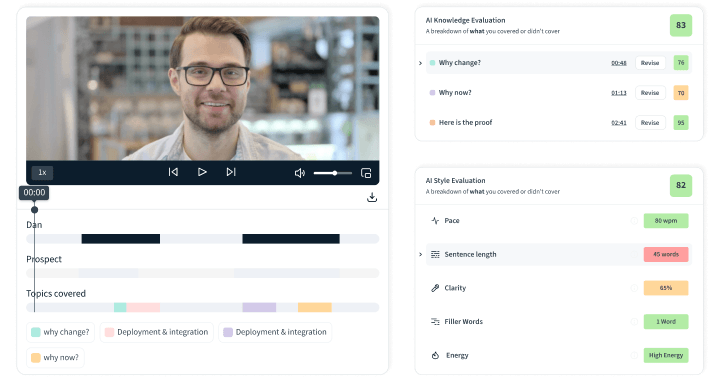Click the Why change? score 76
The width and height of the screenshot is (713, 382).
tap(681, 63)
